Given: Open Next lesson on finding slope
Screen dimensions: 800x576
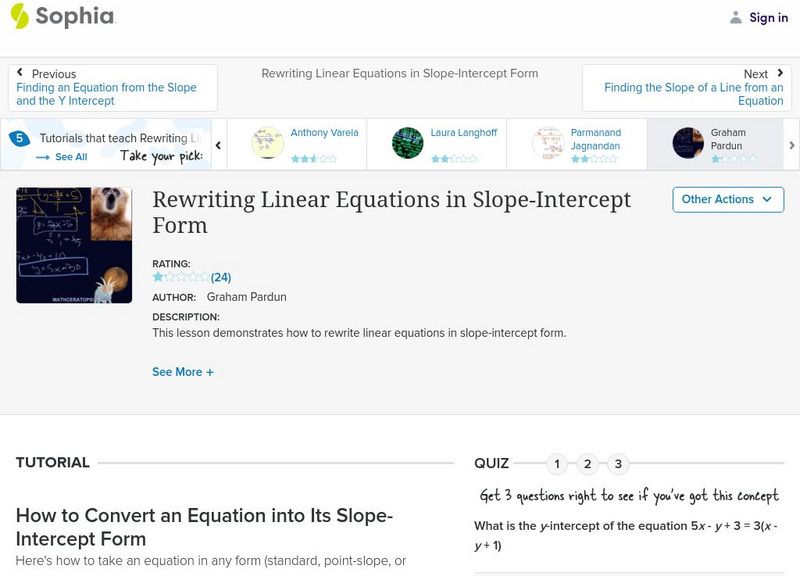Looking at the screenshot, I should (687, 88).
